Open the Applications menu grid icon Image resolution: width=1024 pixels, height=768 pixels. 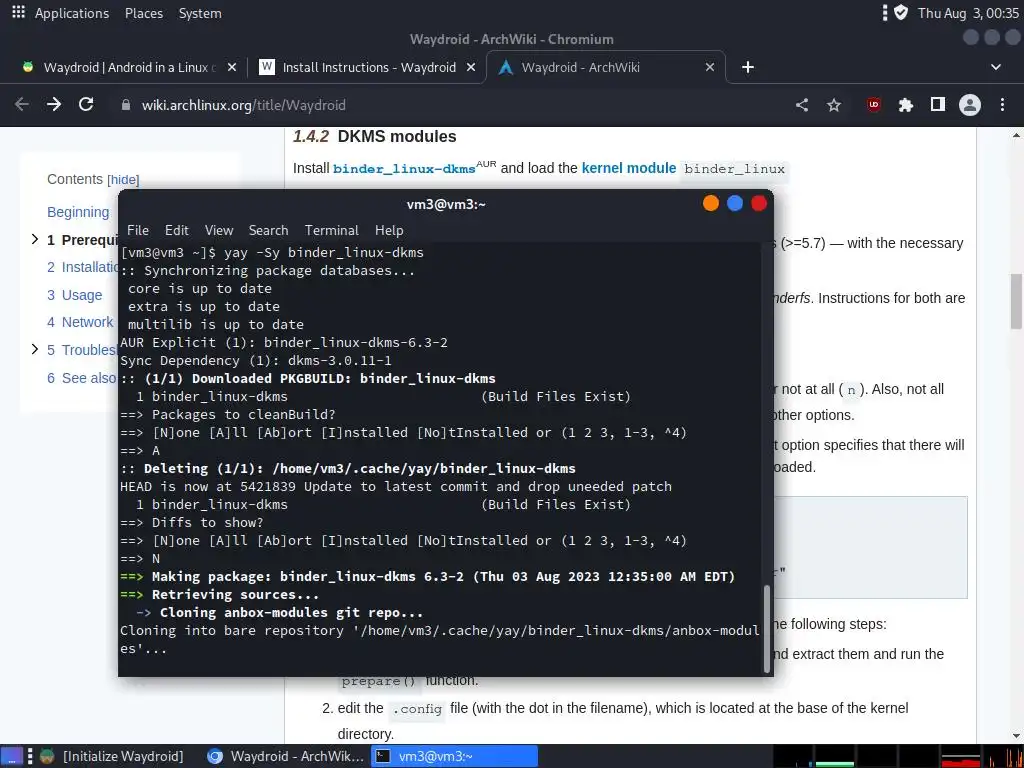18,12
